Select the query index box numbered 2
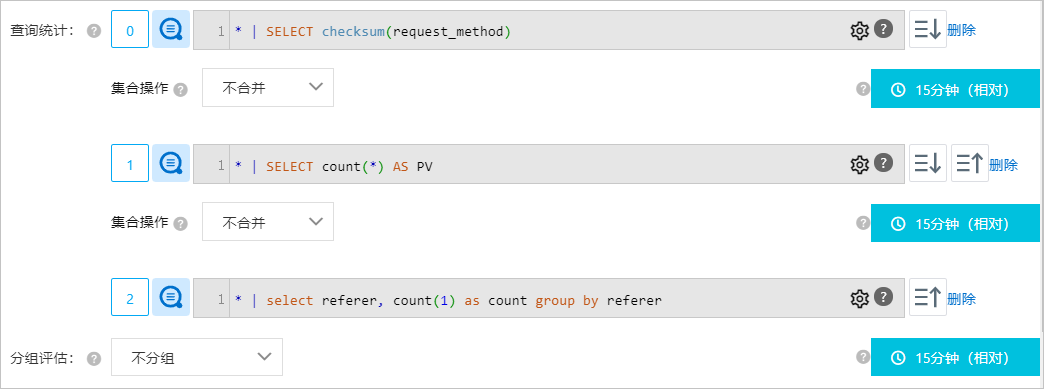Viewport: 1044px width, 389px height. (130, 298)
